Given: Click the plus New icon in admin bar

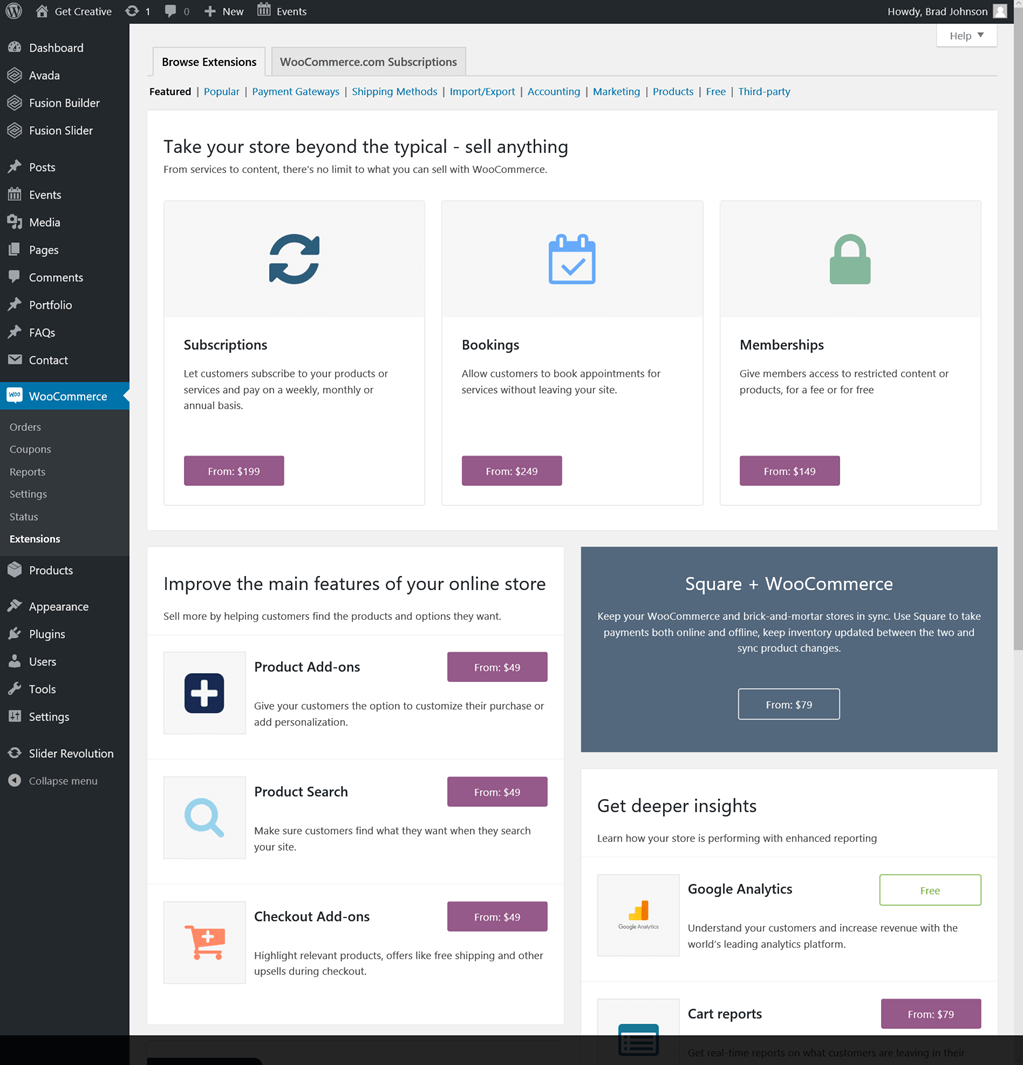Looking at the screenshot, I should point(210,12).
